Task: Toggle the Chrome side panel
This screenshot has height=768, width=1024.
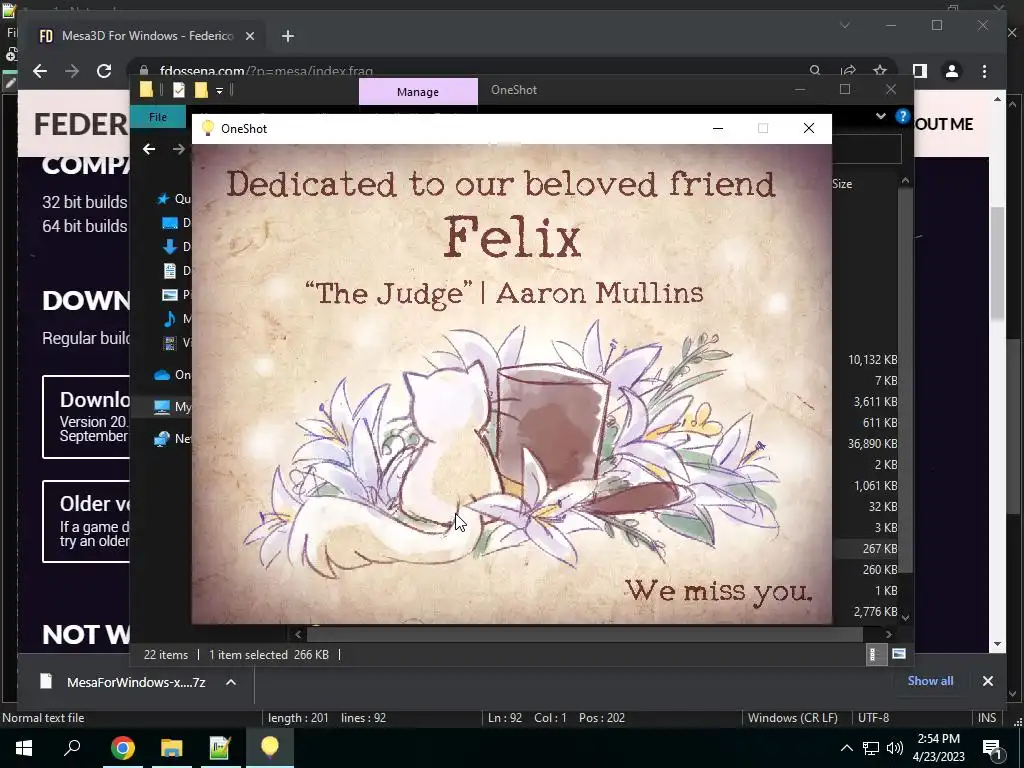Action: pyautogui.click(x=920, y=71)
